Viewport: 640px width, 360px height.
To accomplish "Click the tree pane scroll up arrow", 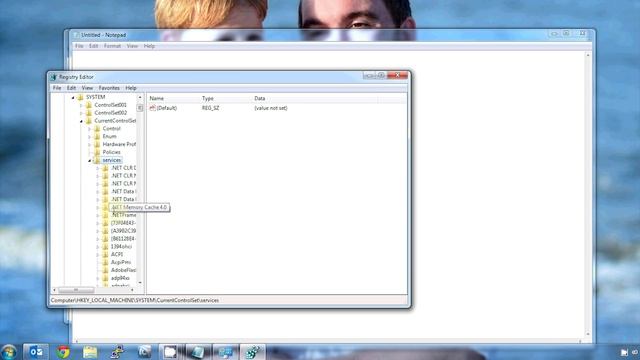I will (x=140, y=98).
